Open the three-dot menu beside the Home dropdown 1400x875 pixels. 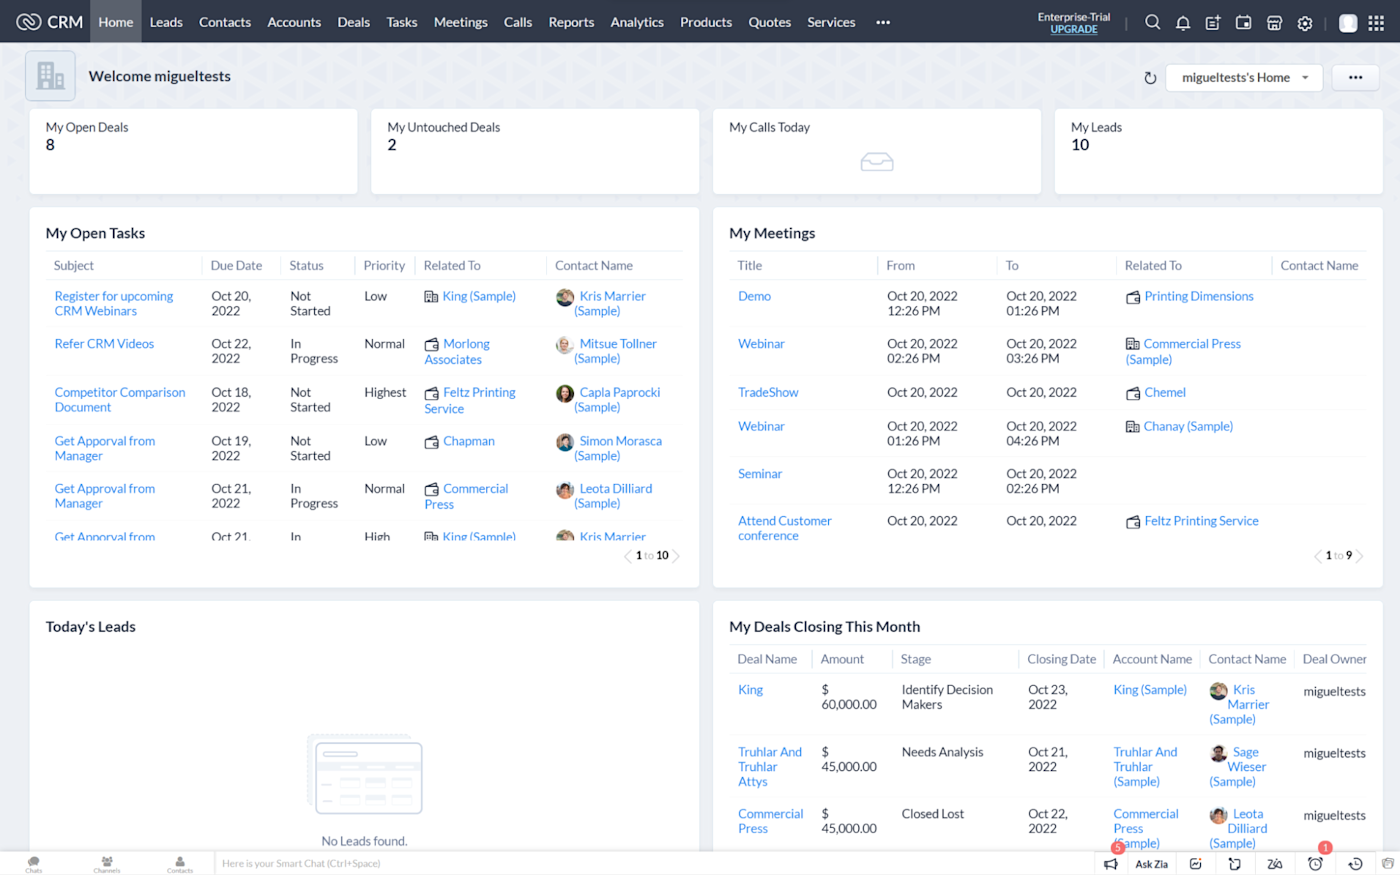[1355, 78]
